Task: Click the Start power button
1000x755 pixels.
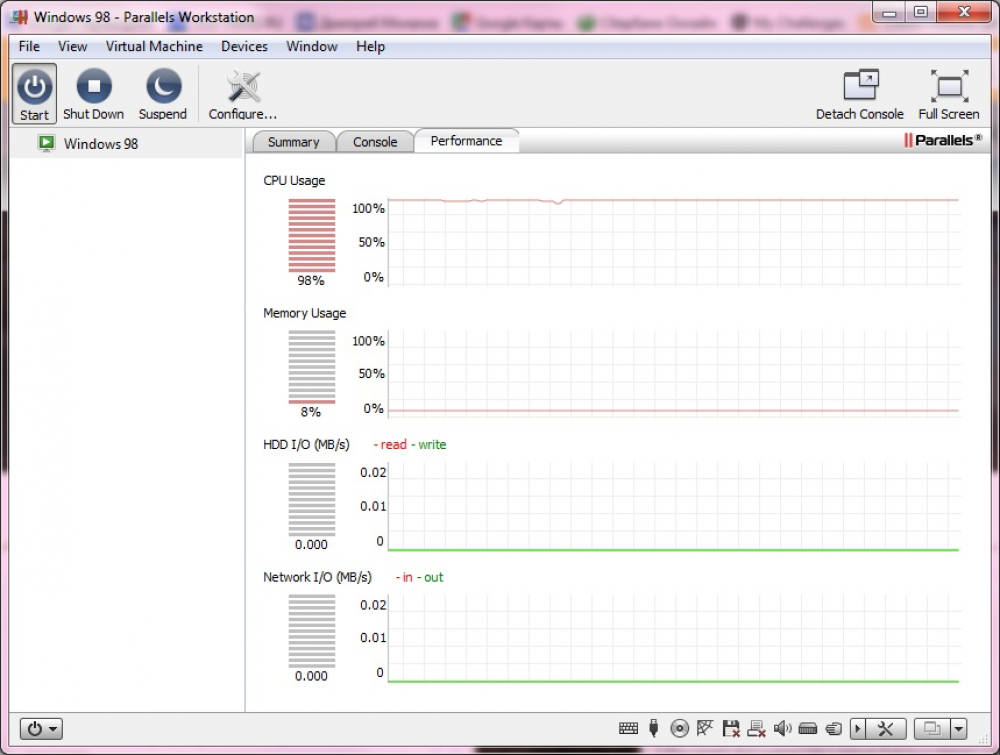Action: click(x=34, y=93)
